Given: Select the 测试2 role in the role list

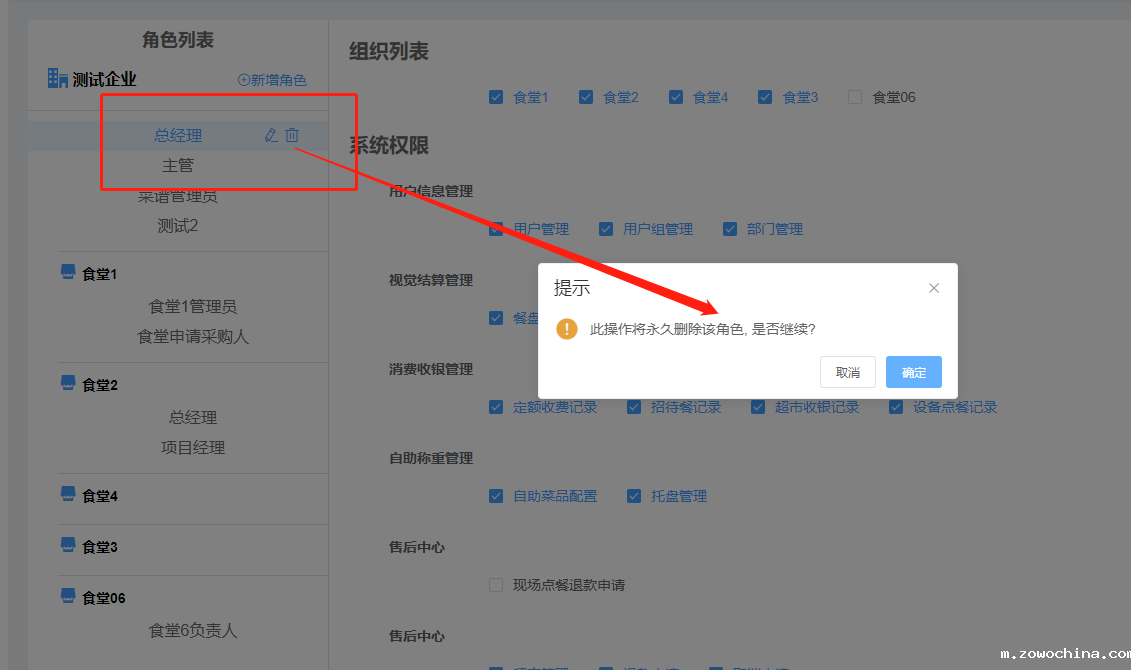Looking at the screenshot, I should [178, 225].
